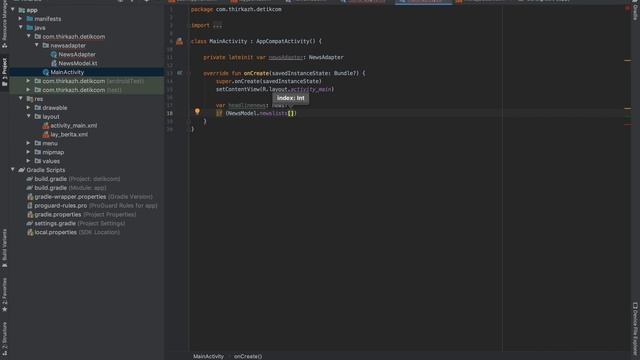The width and height of the screenshot is (640, 360).
Task: Click the override gutter marker beside onCreate
Action: [x=180, y=73]
